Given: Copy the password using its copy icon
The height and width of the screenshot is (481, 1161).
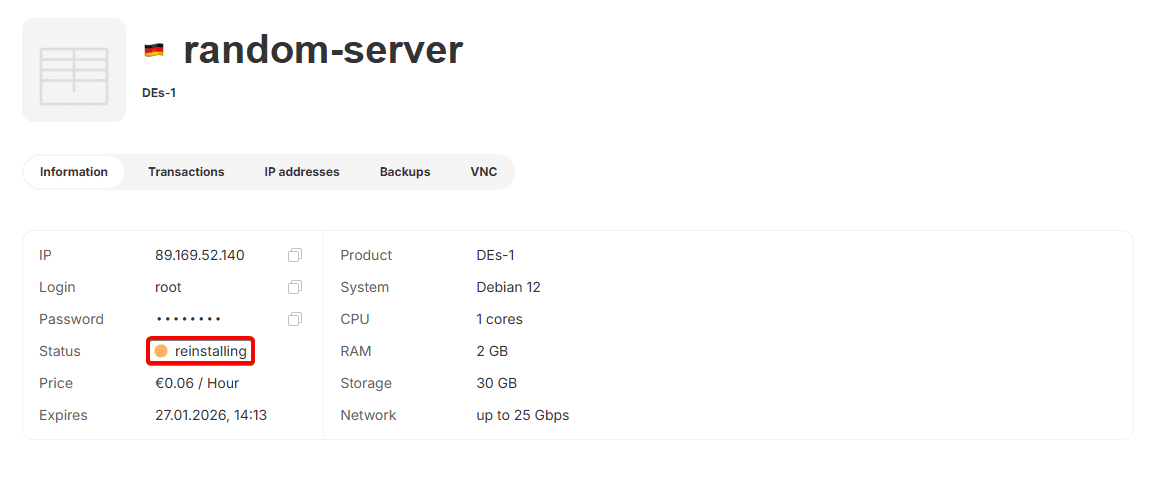Looking at the screenshot, I should click(294, 319).
